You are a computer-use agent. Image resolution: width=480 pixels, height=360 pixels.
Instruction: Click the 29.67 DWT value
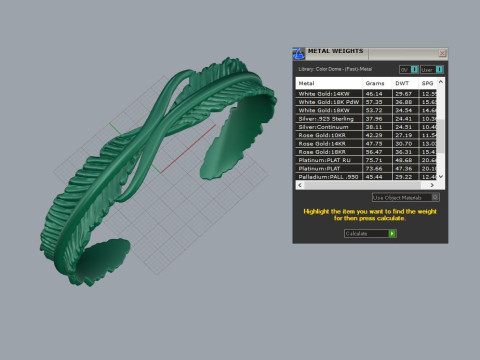click(403, 94)
